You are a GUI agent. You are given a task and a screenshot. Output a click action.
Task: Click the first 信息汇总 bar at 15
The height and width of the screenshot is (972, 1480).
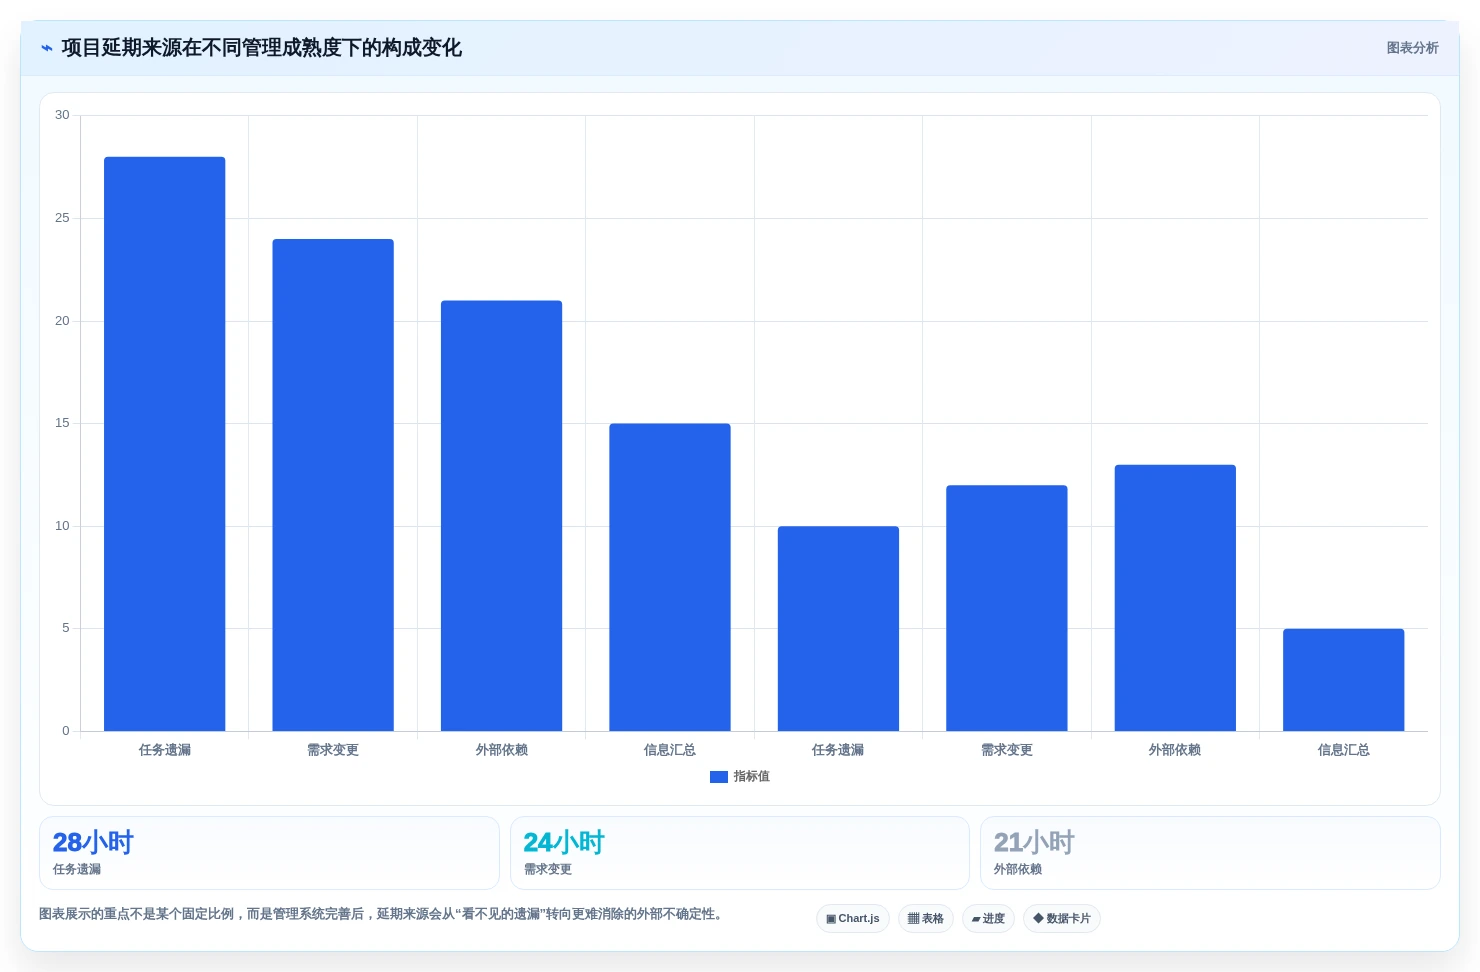(x=670, y=577)
